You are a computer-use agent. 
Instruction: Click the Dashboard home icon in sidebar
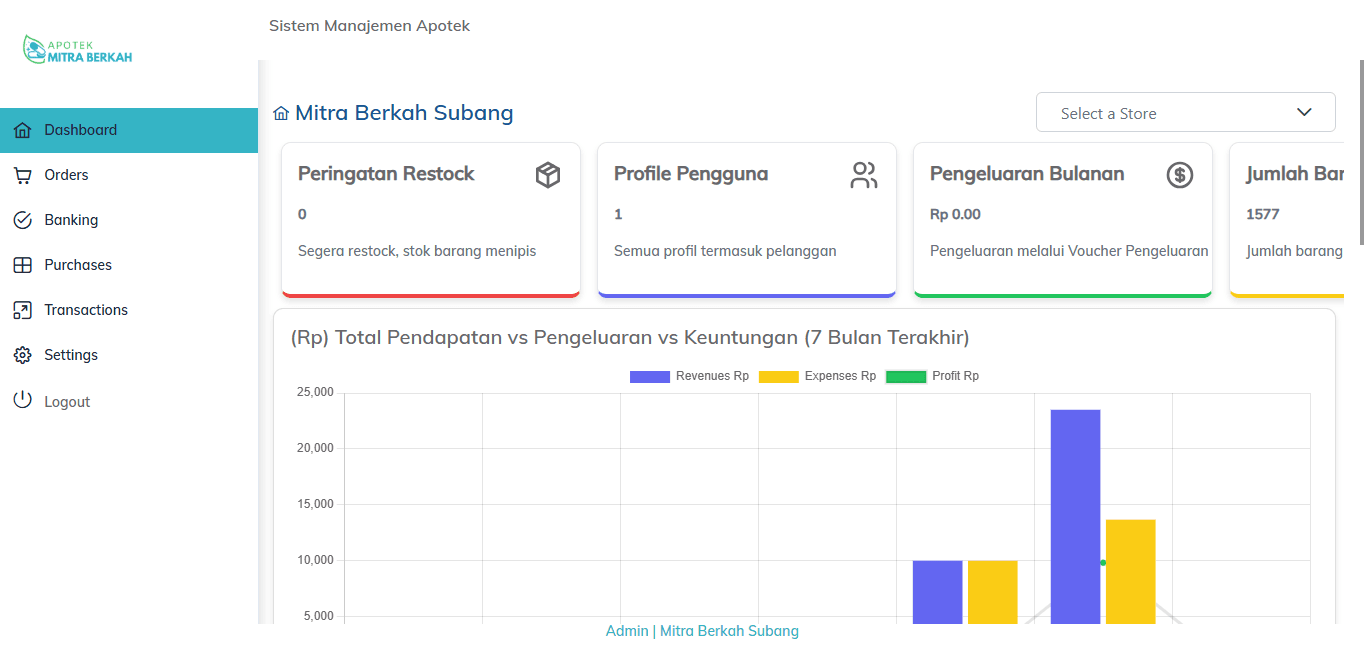22,130
